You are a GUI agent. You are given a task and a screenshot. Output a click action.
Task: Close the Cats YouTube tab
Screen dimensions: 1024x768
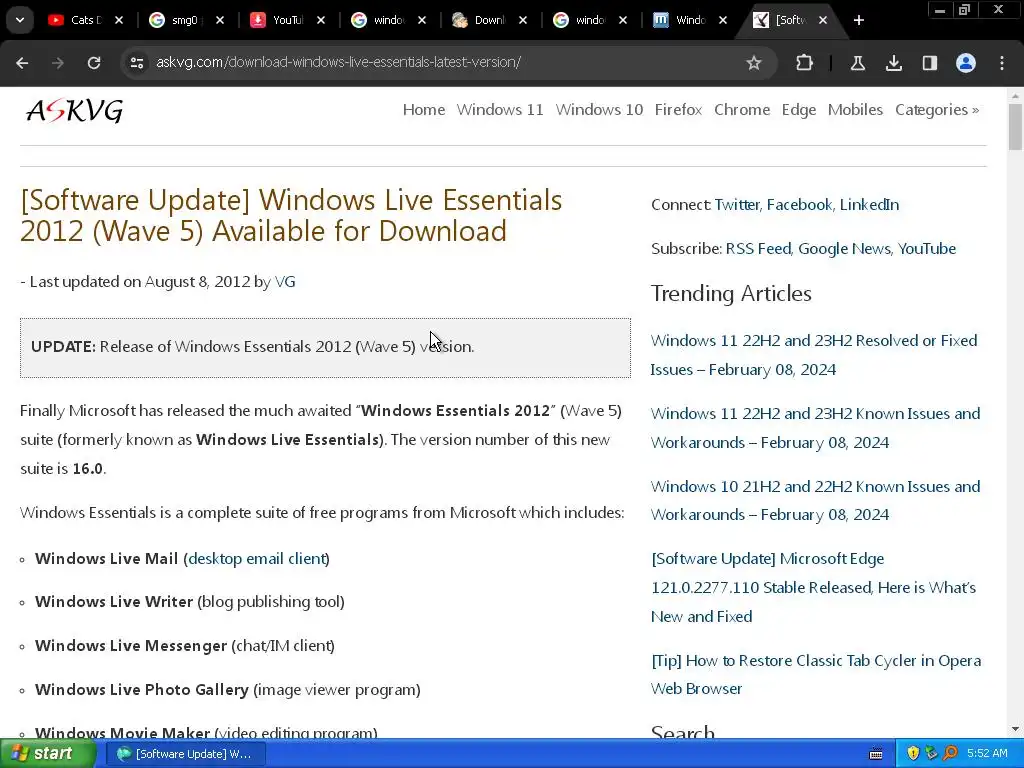(x=119, y=20)
